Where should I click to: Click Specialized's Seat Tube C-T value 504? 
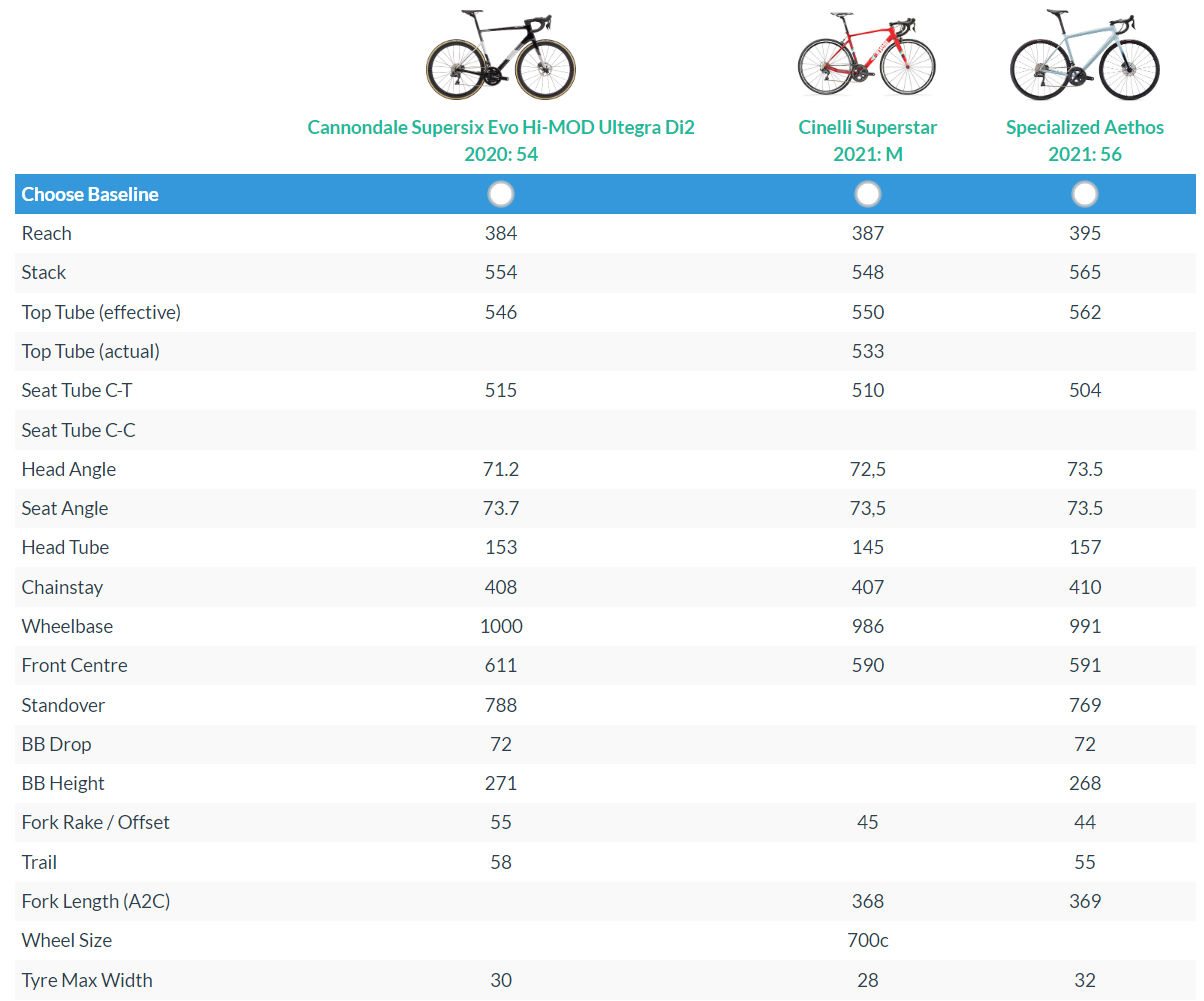(x=1085, y=390)
